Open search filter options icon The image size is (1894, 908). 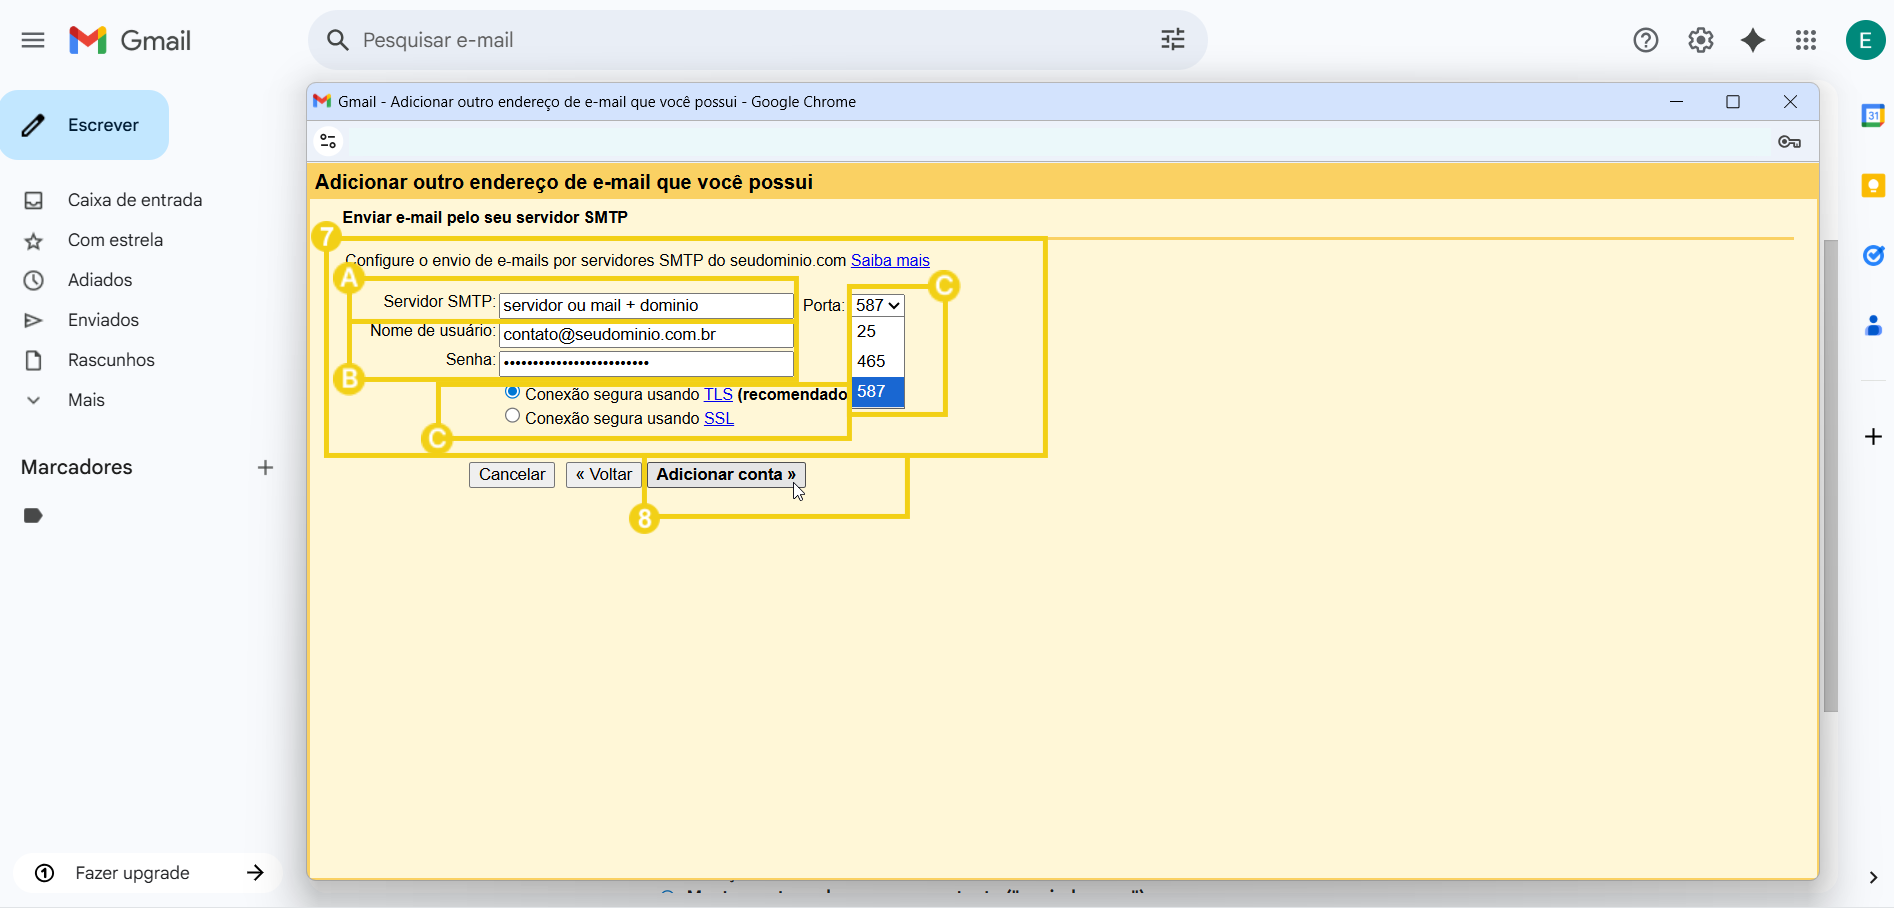click(x=1173, y=40)
